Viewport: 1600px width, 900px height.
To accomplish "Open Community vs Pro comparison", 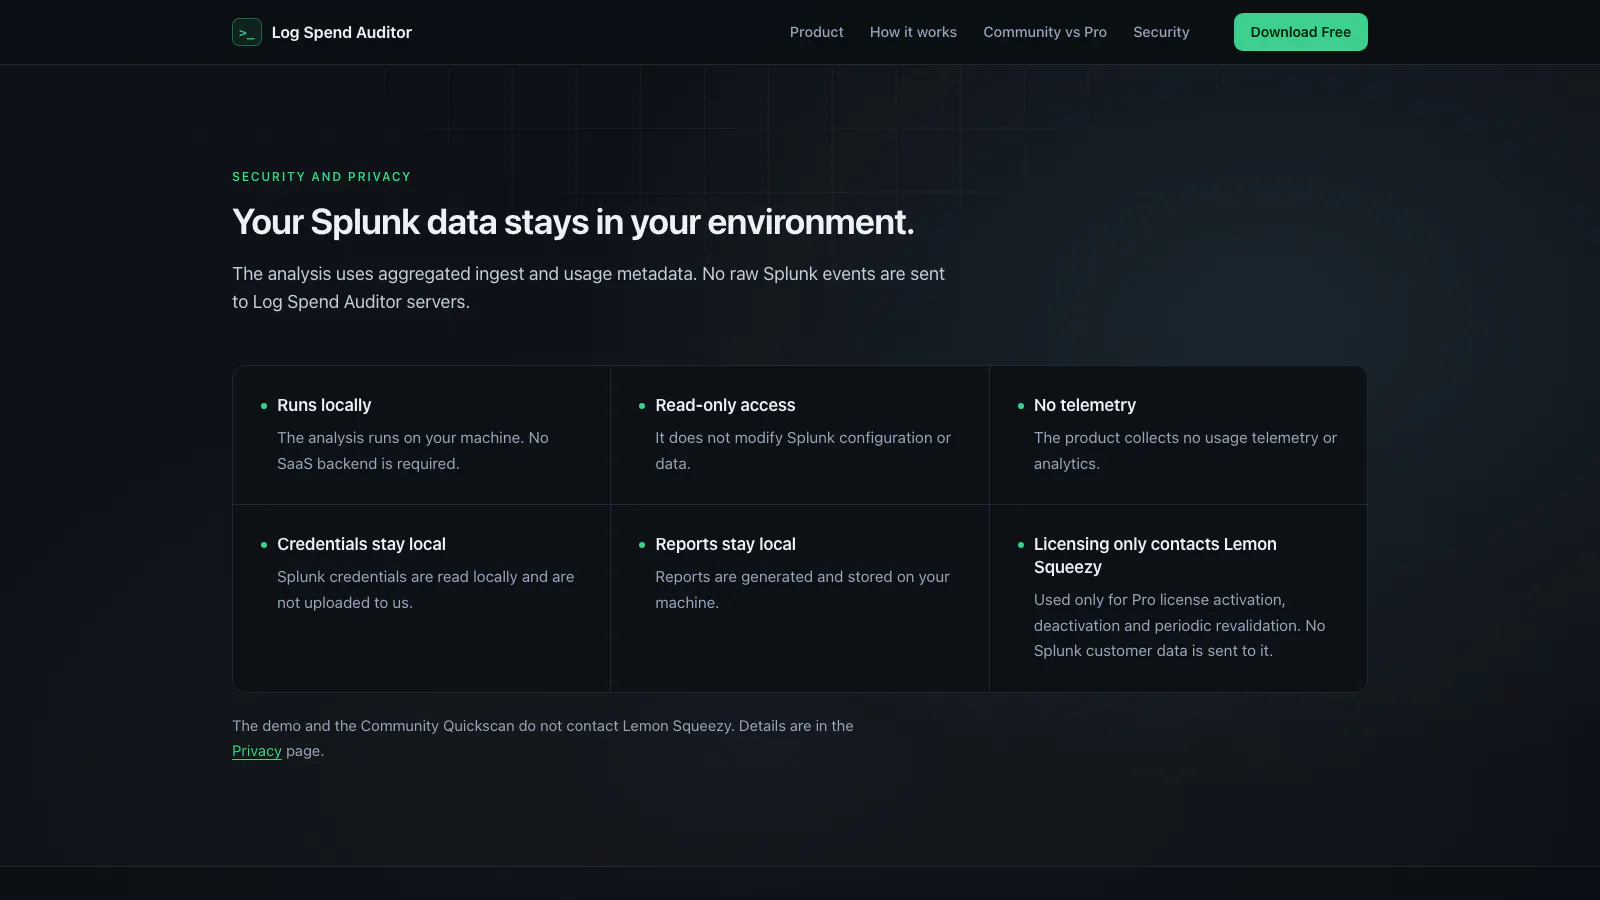I will pos(1045,32).
